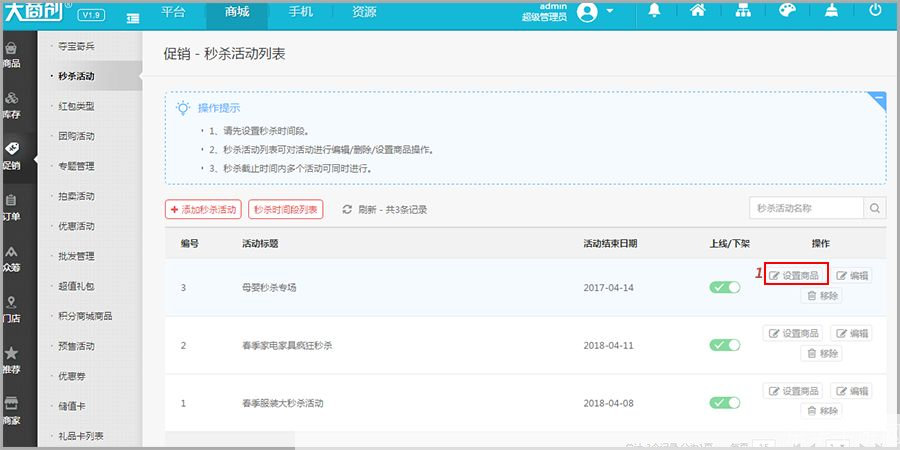
Task: Switch to the 手机 top tab
Action: pos(301,12)
